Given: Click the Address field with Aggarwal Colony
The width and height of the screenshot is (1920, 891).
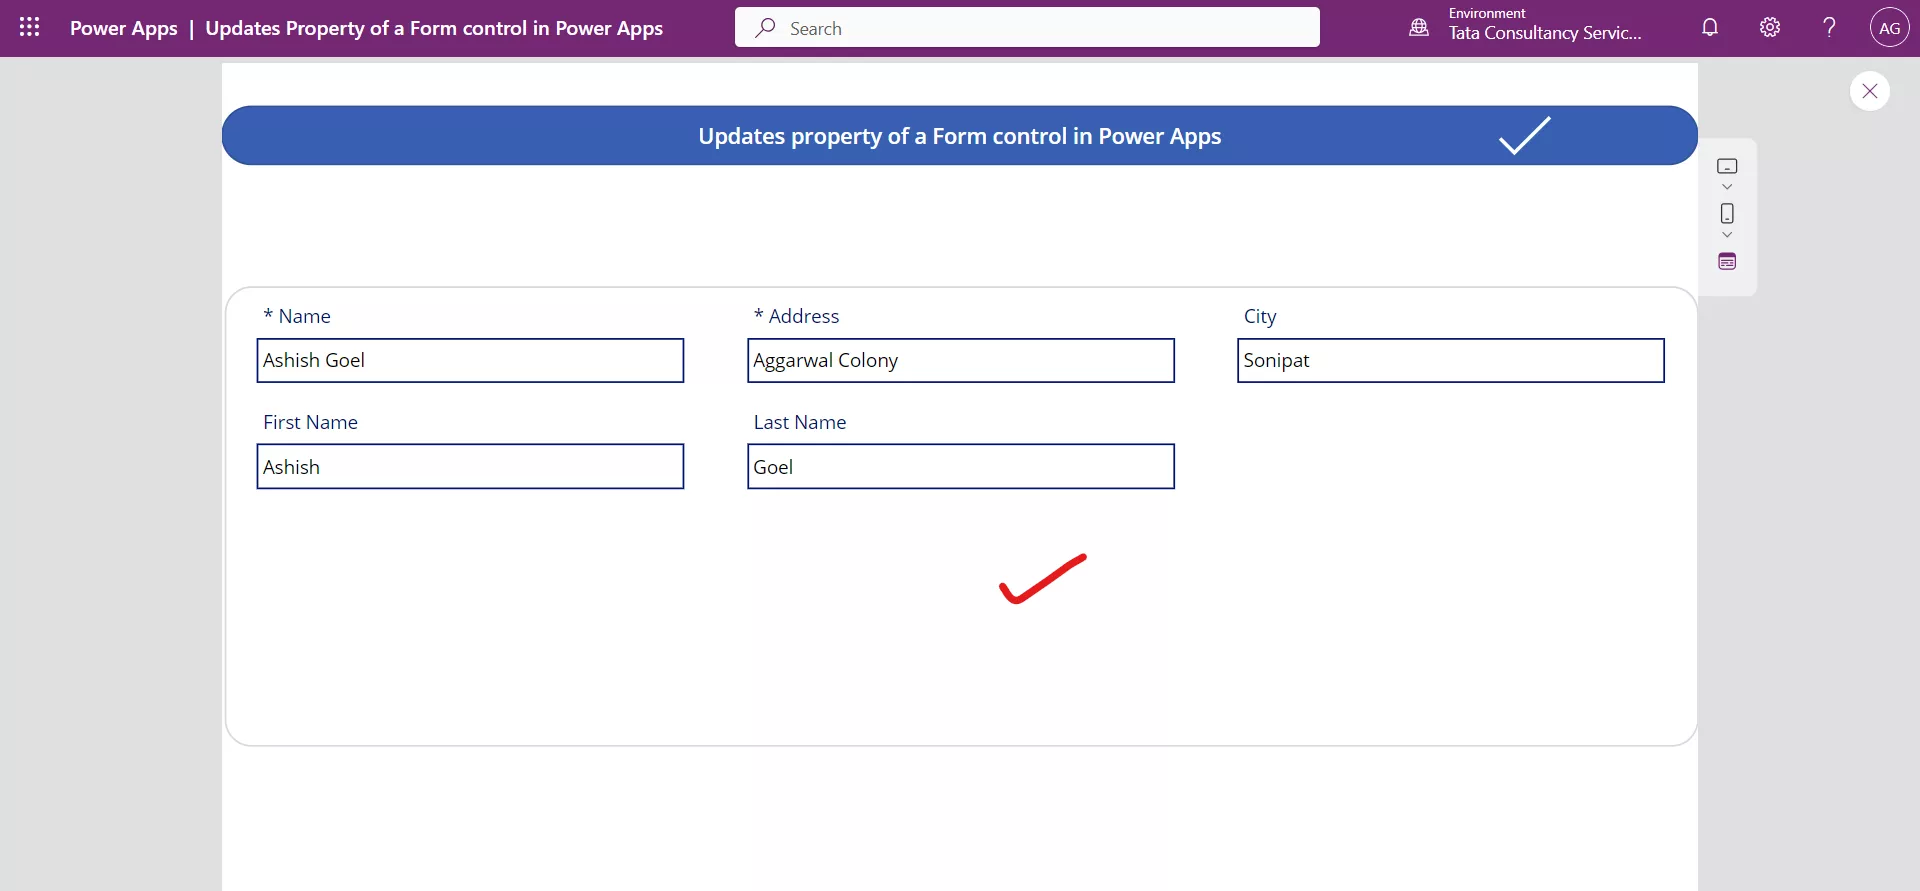Looking at the screenshot, I should click(x=961, y=361).
